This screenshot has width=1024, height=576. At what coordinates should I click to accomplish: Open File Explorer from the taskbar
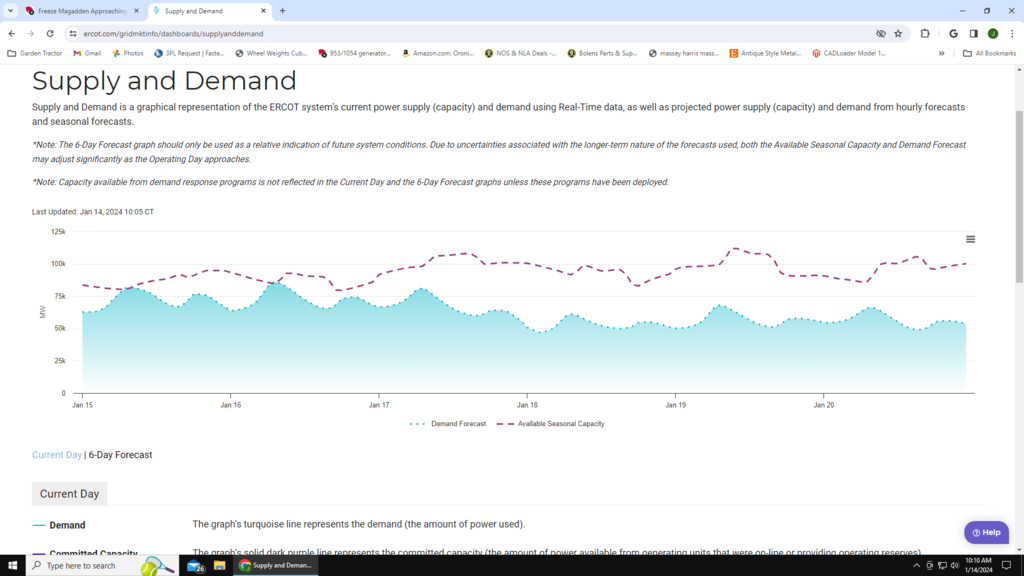click(x=219, y=565)
